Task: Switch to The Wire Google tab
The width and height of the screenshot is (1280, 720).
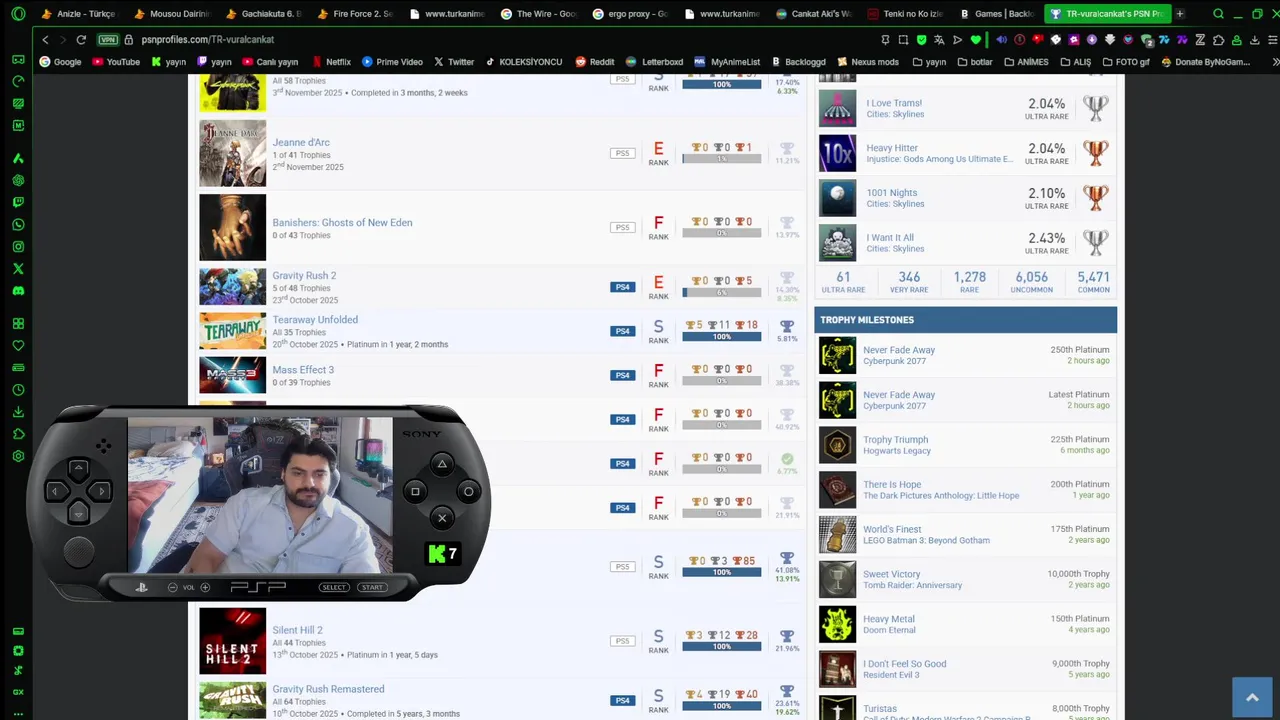Action: coord(540,14)
